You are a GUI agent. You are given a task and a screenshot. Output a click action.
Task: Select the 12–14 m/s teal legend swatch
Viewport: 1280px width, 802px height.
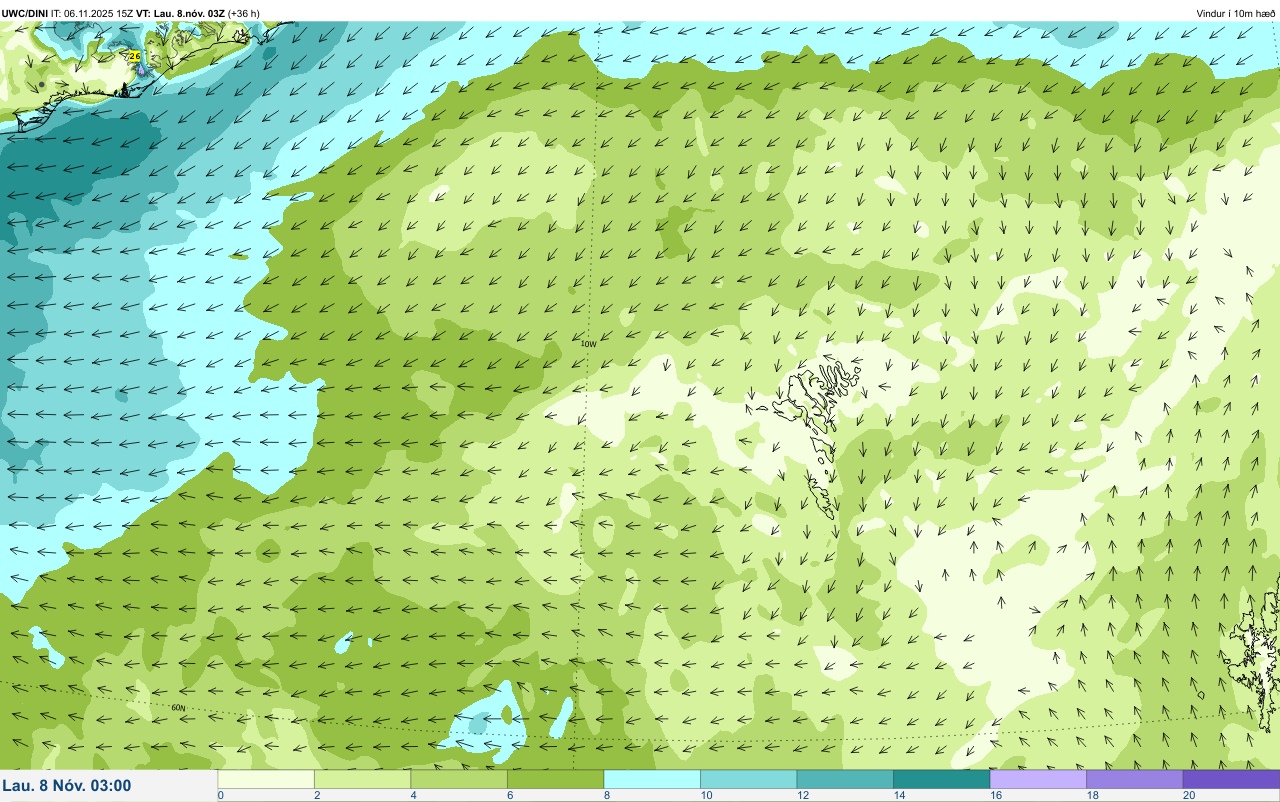click(845, 779)
